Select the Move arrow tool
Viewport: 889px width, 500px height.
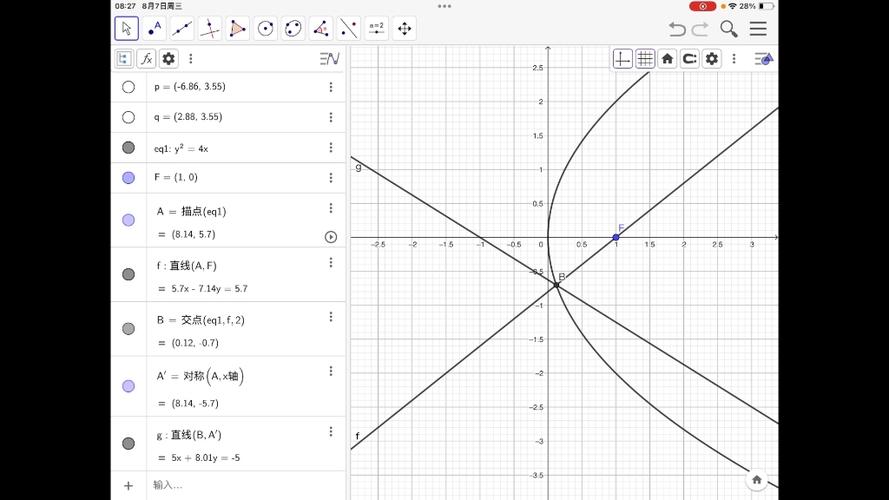click(126, 28)
